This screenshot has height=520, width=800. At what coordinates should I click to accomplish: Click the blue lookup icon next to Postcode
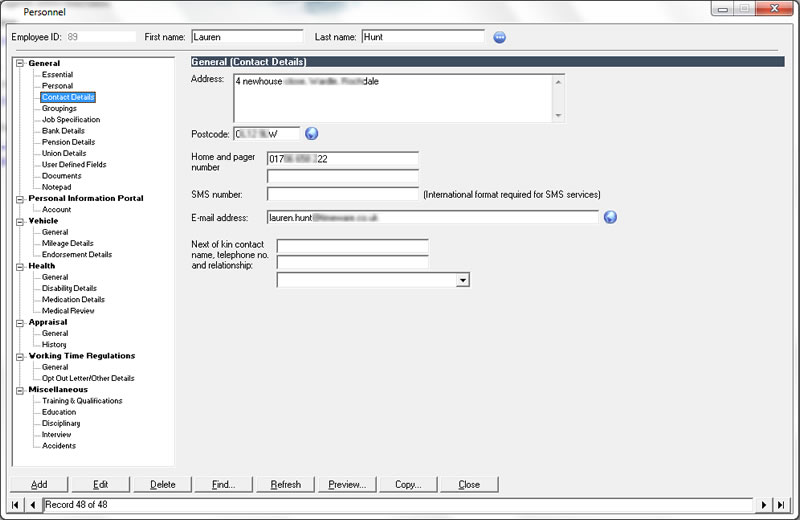click(x=311, y=133)
